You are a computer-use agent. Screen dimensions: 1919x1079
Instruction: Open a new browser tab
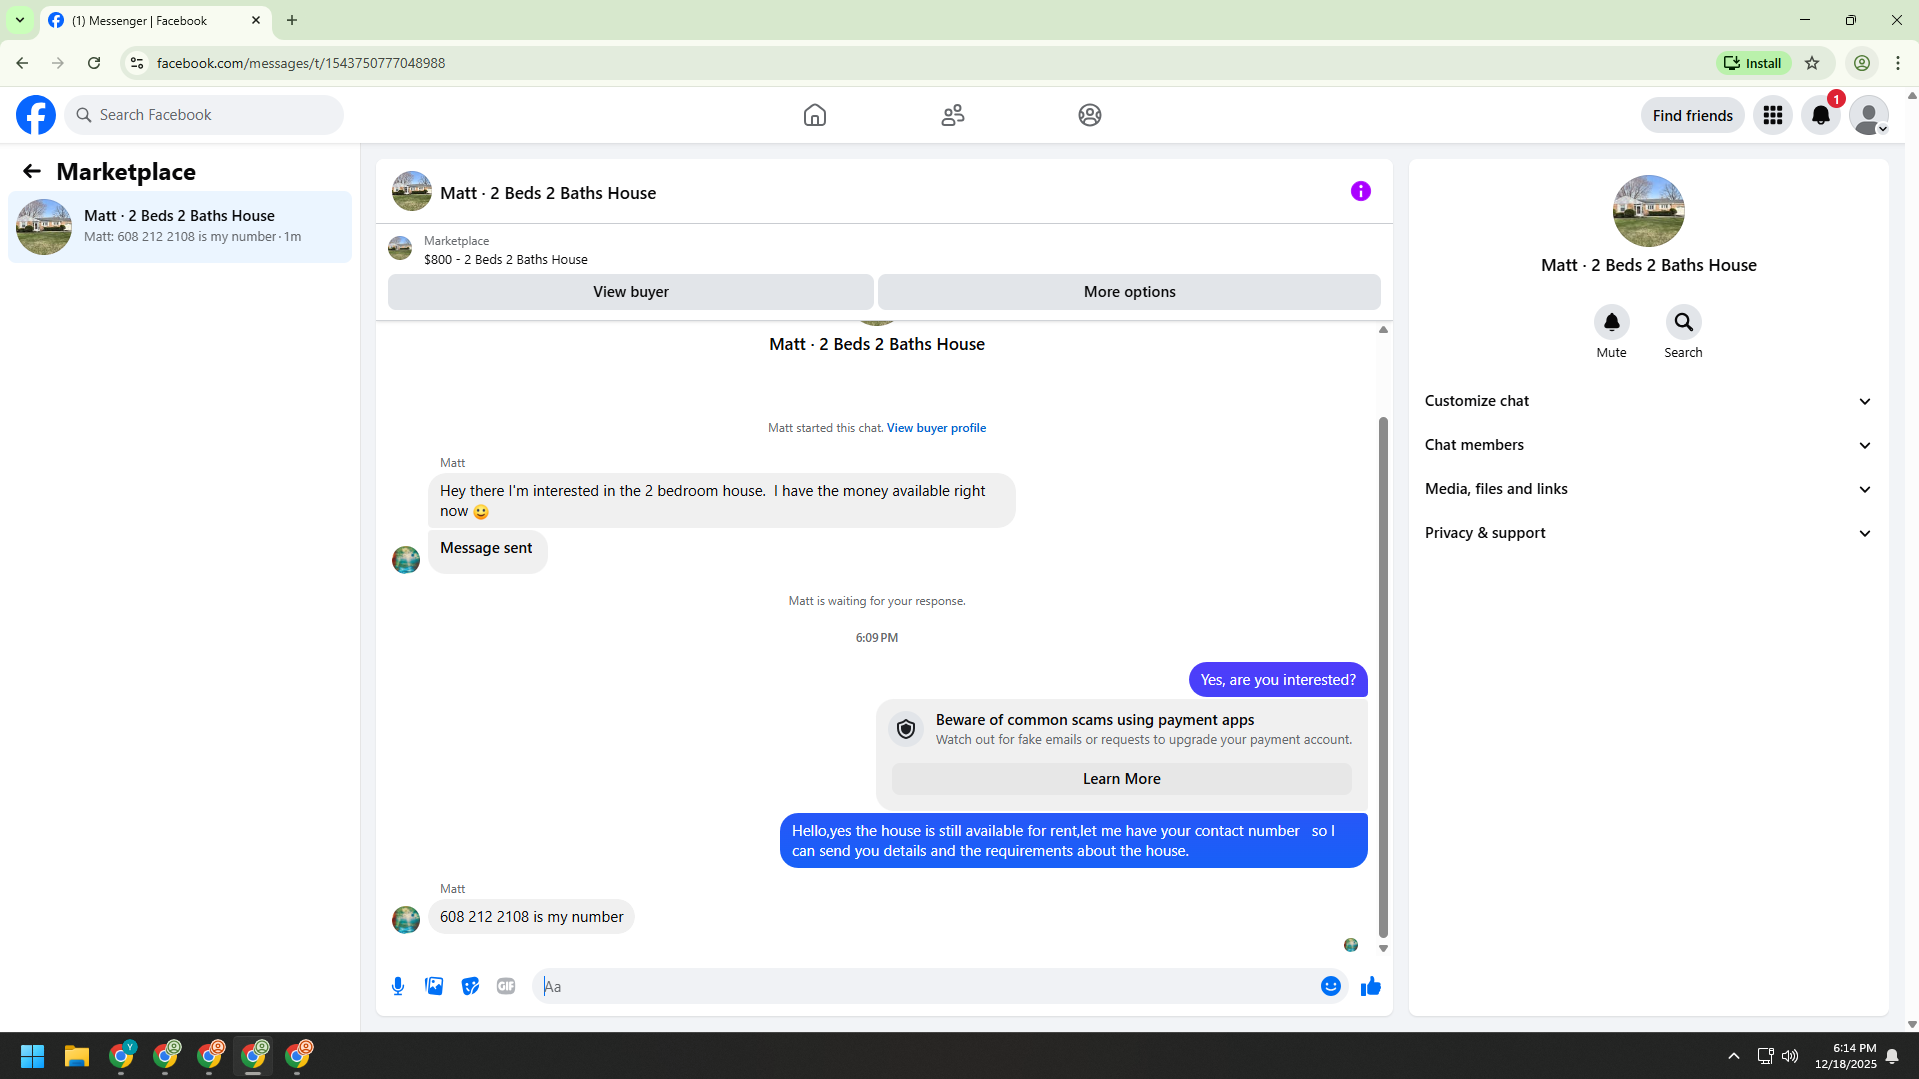pos(292,20)
